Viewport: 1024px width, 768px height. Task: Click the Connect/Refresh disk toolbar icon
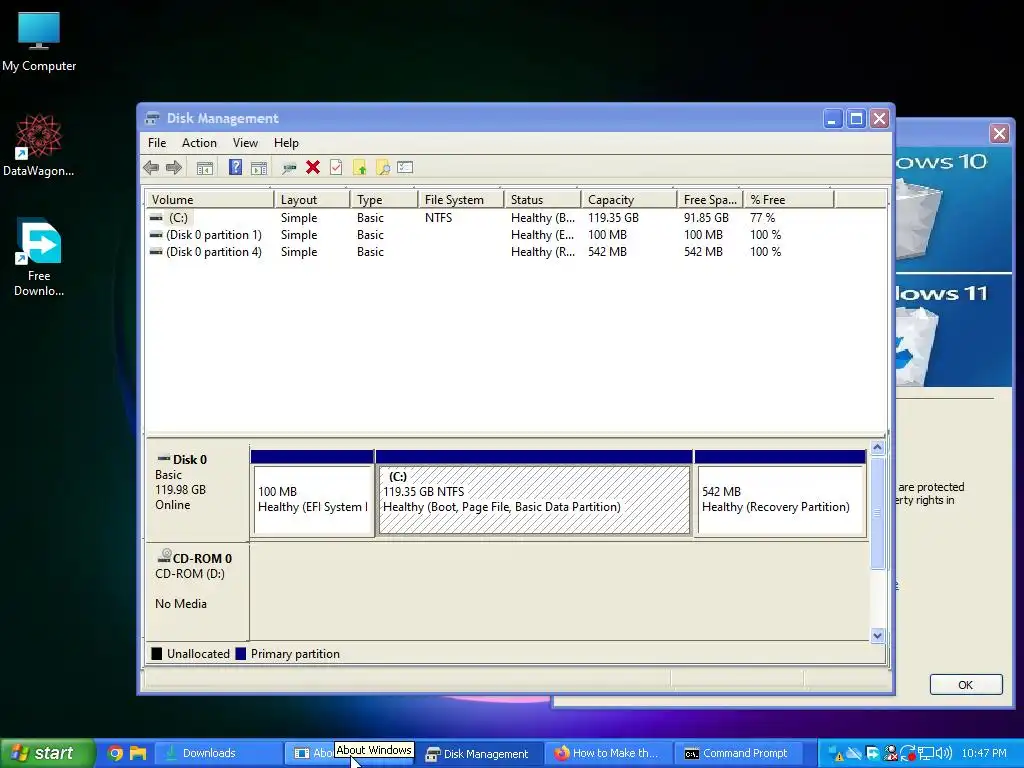(289, 168)
